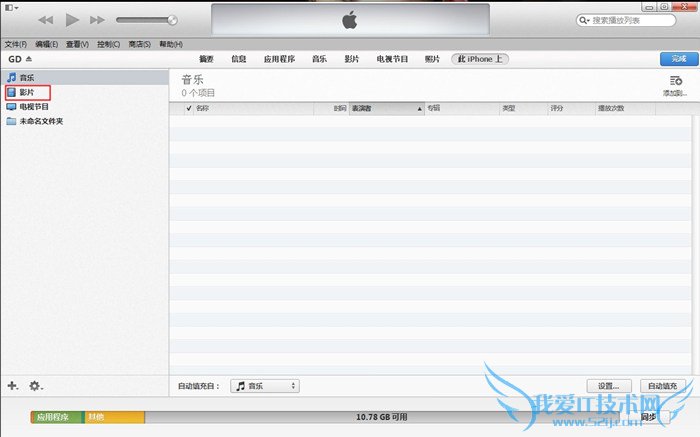This screenshot has width=700, height=437.
Task: Click the fast forward next track button
Action: pyautogui.click(x=97, y=20)
